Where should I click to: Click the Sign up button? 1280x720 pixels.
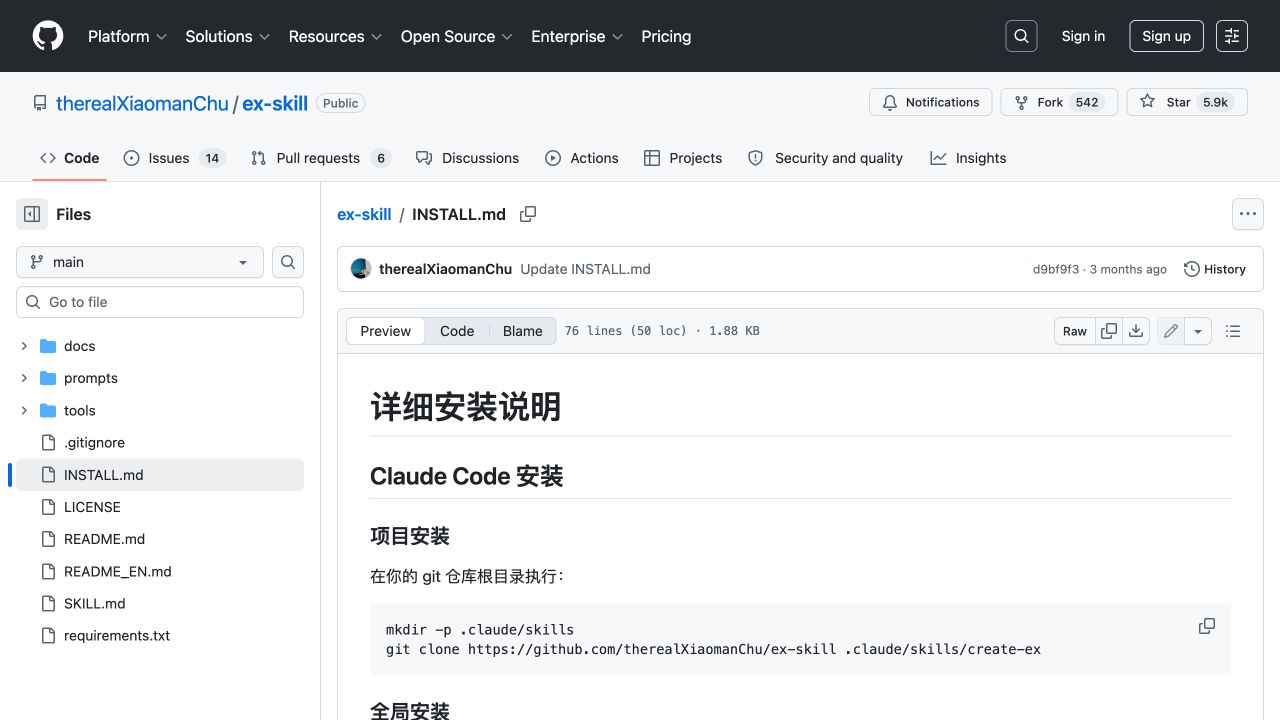[x=1166, y=36]
